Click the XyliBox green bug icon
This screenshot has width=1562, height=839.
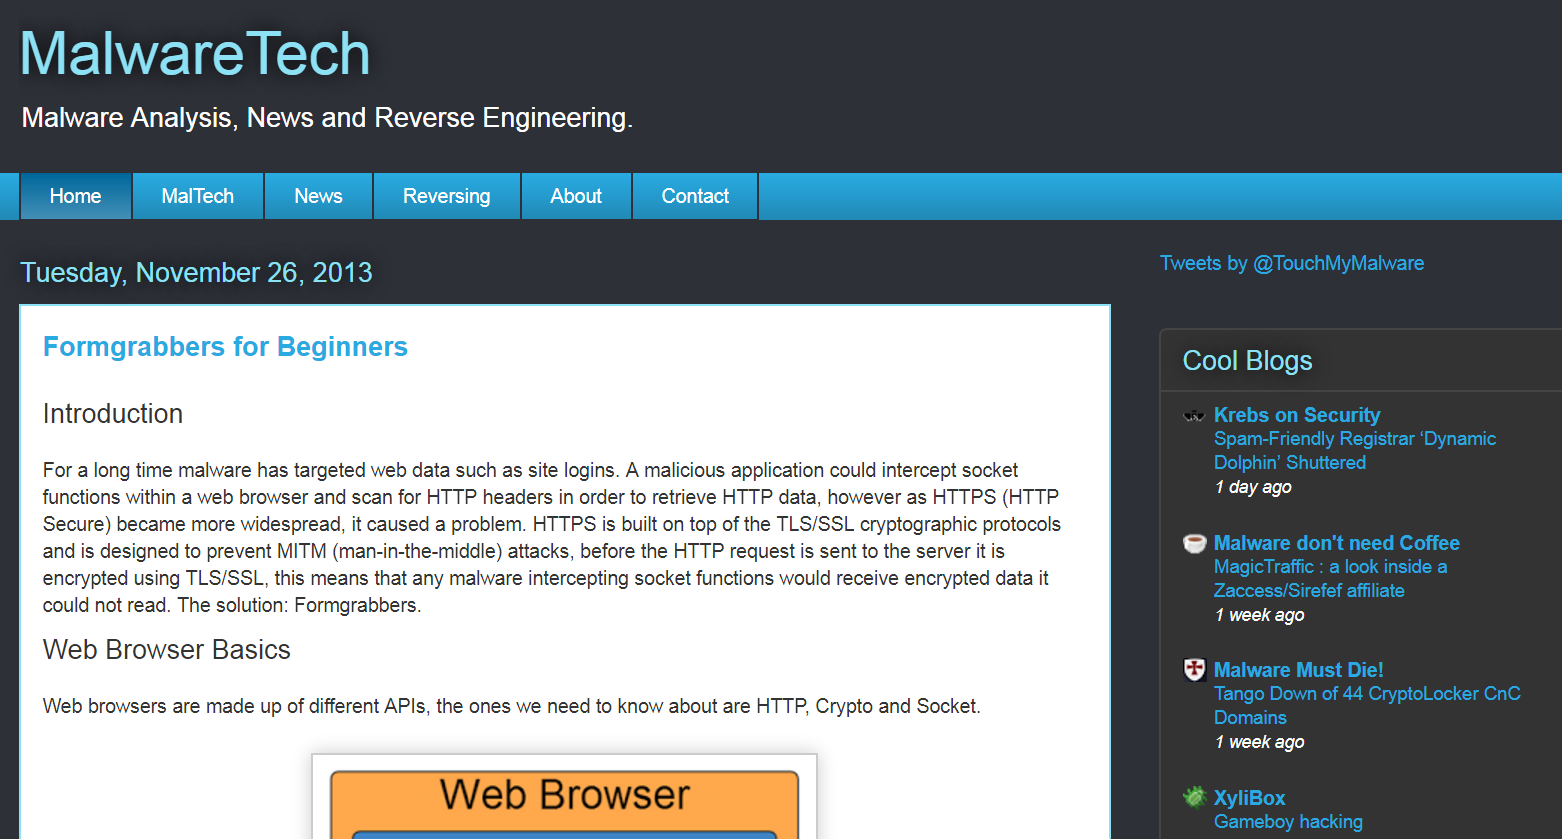(1194, 797)
